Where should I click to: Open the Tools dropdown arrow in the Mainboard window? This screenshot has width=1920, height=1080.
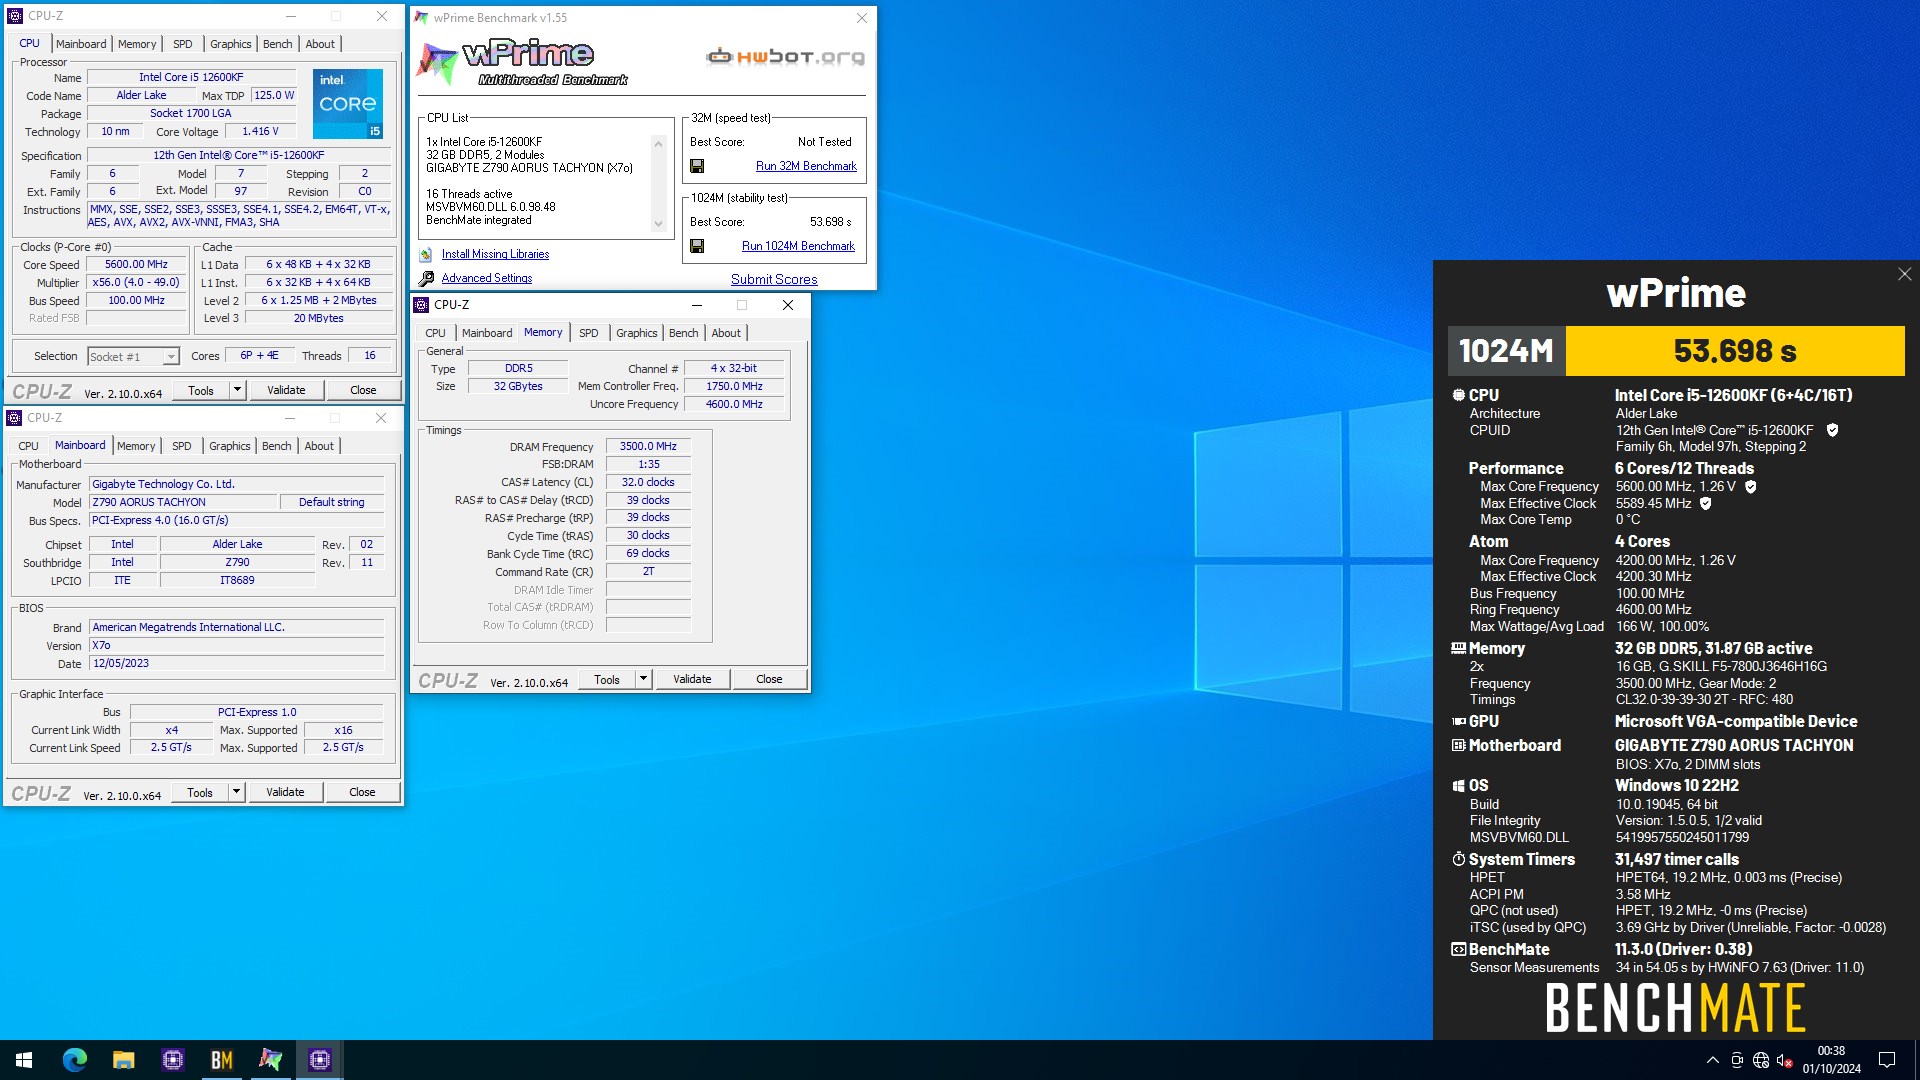(236, 792)
